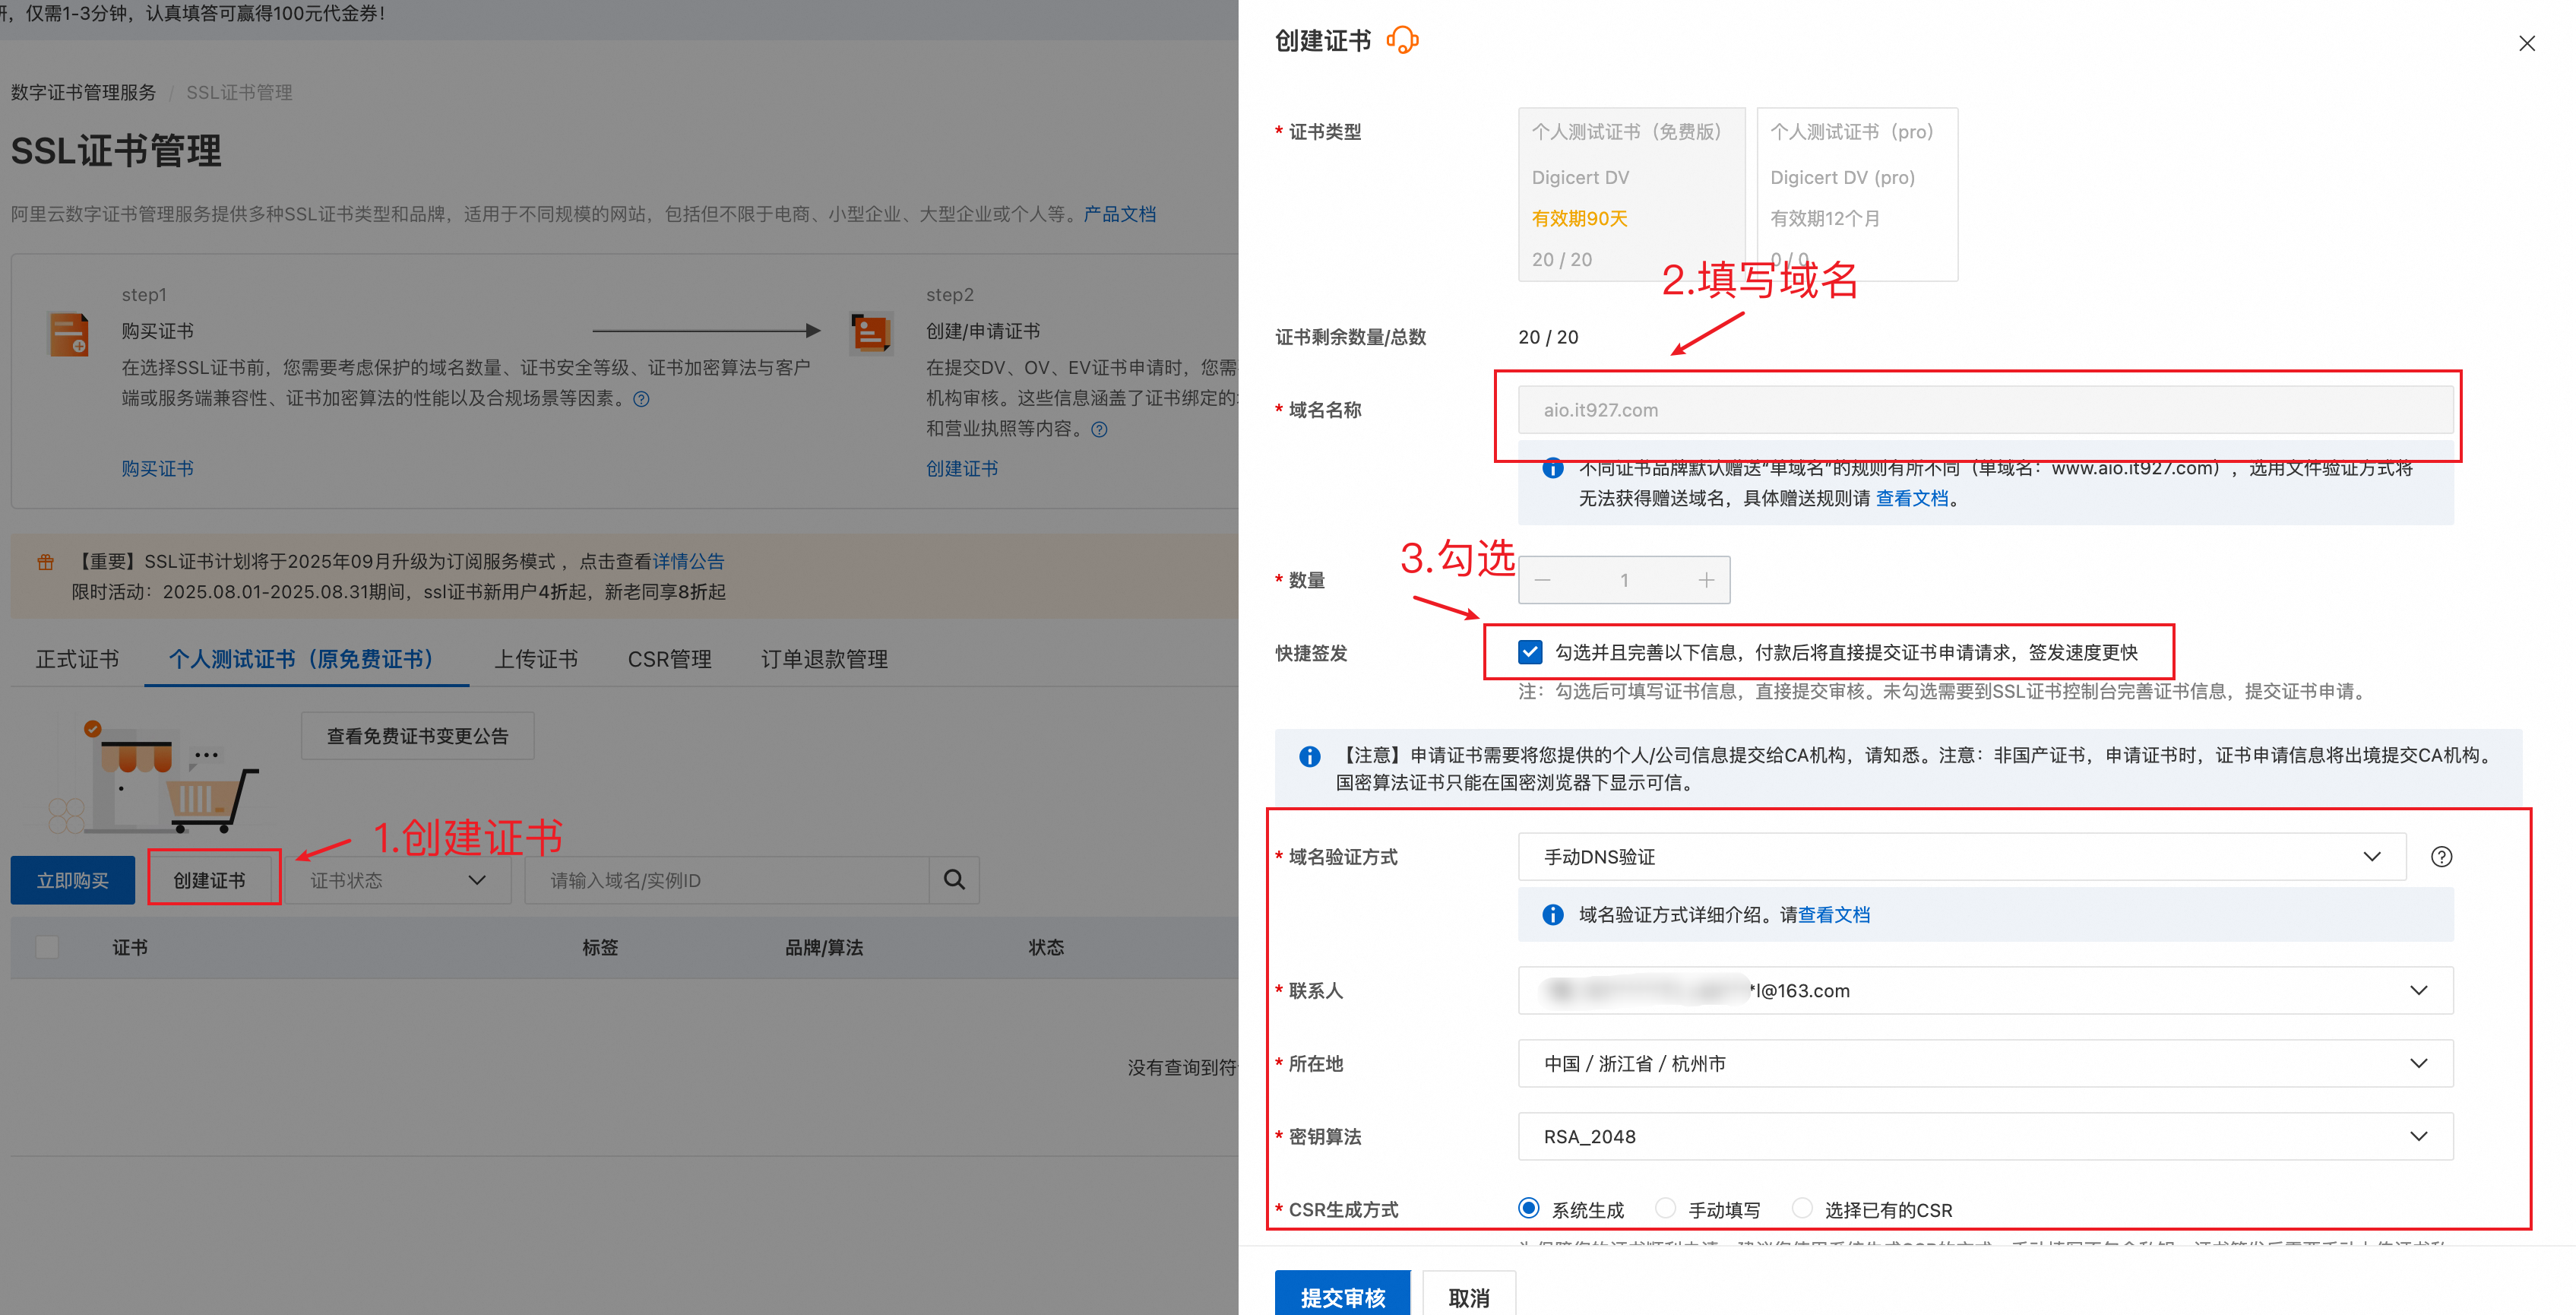
Task: Open the 域名验证方式 dropdown
Action: tap(1961, 857)
